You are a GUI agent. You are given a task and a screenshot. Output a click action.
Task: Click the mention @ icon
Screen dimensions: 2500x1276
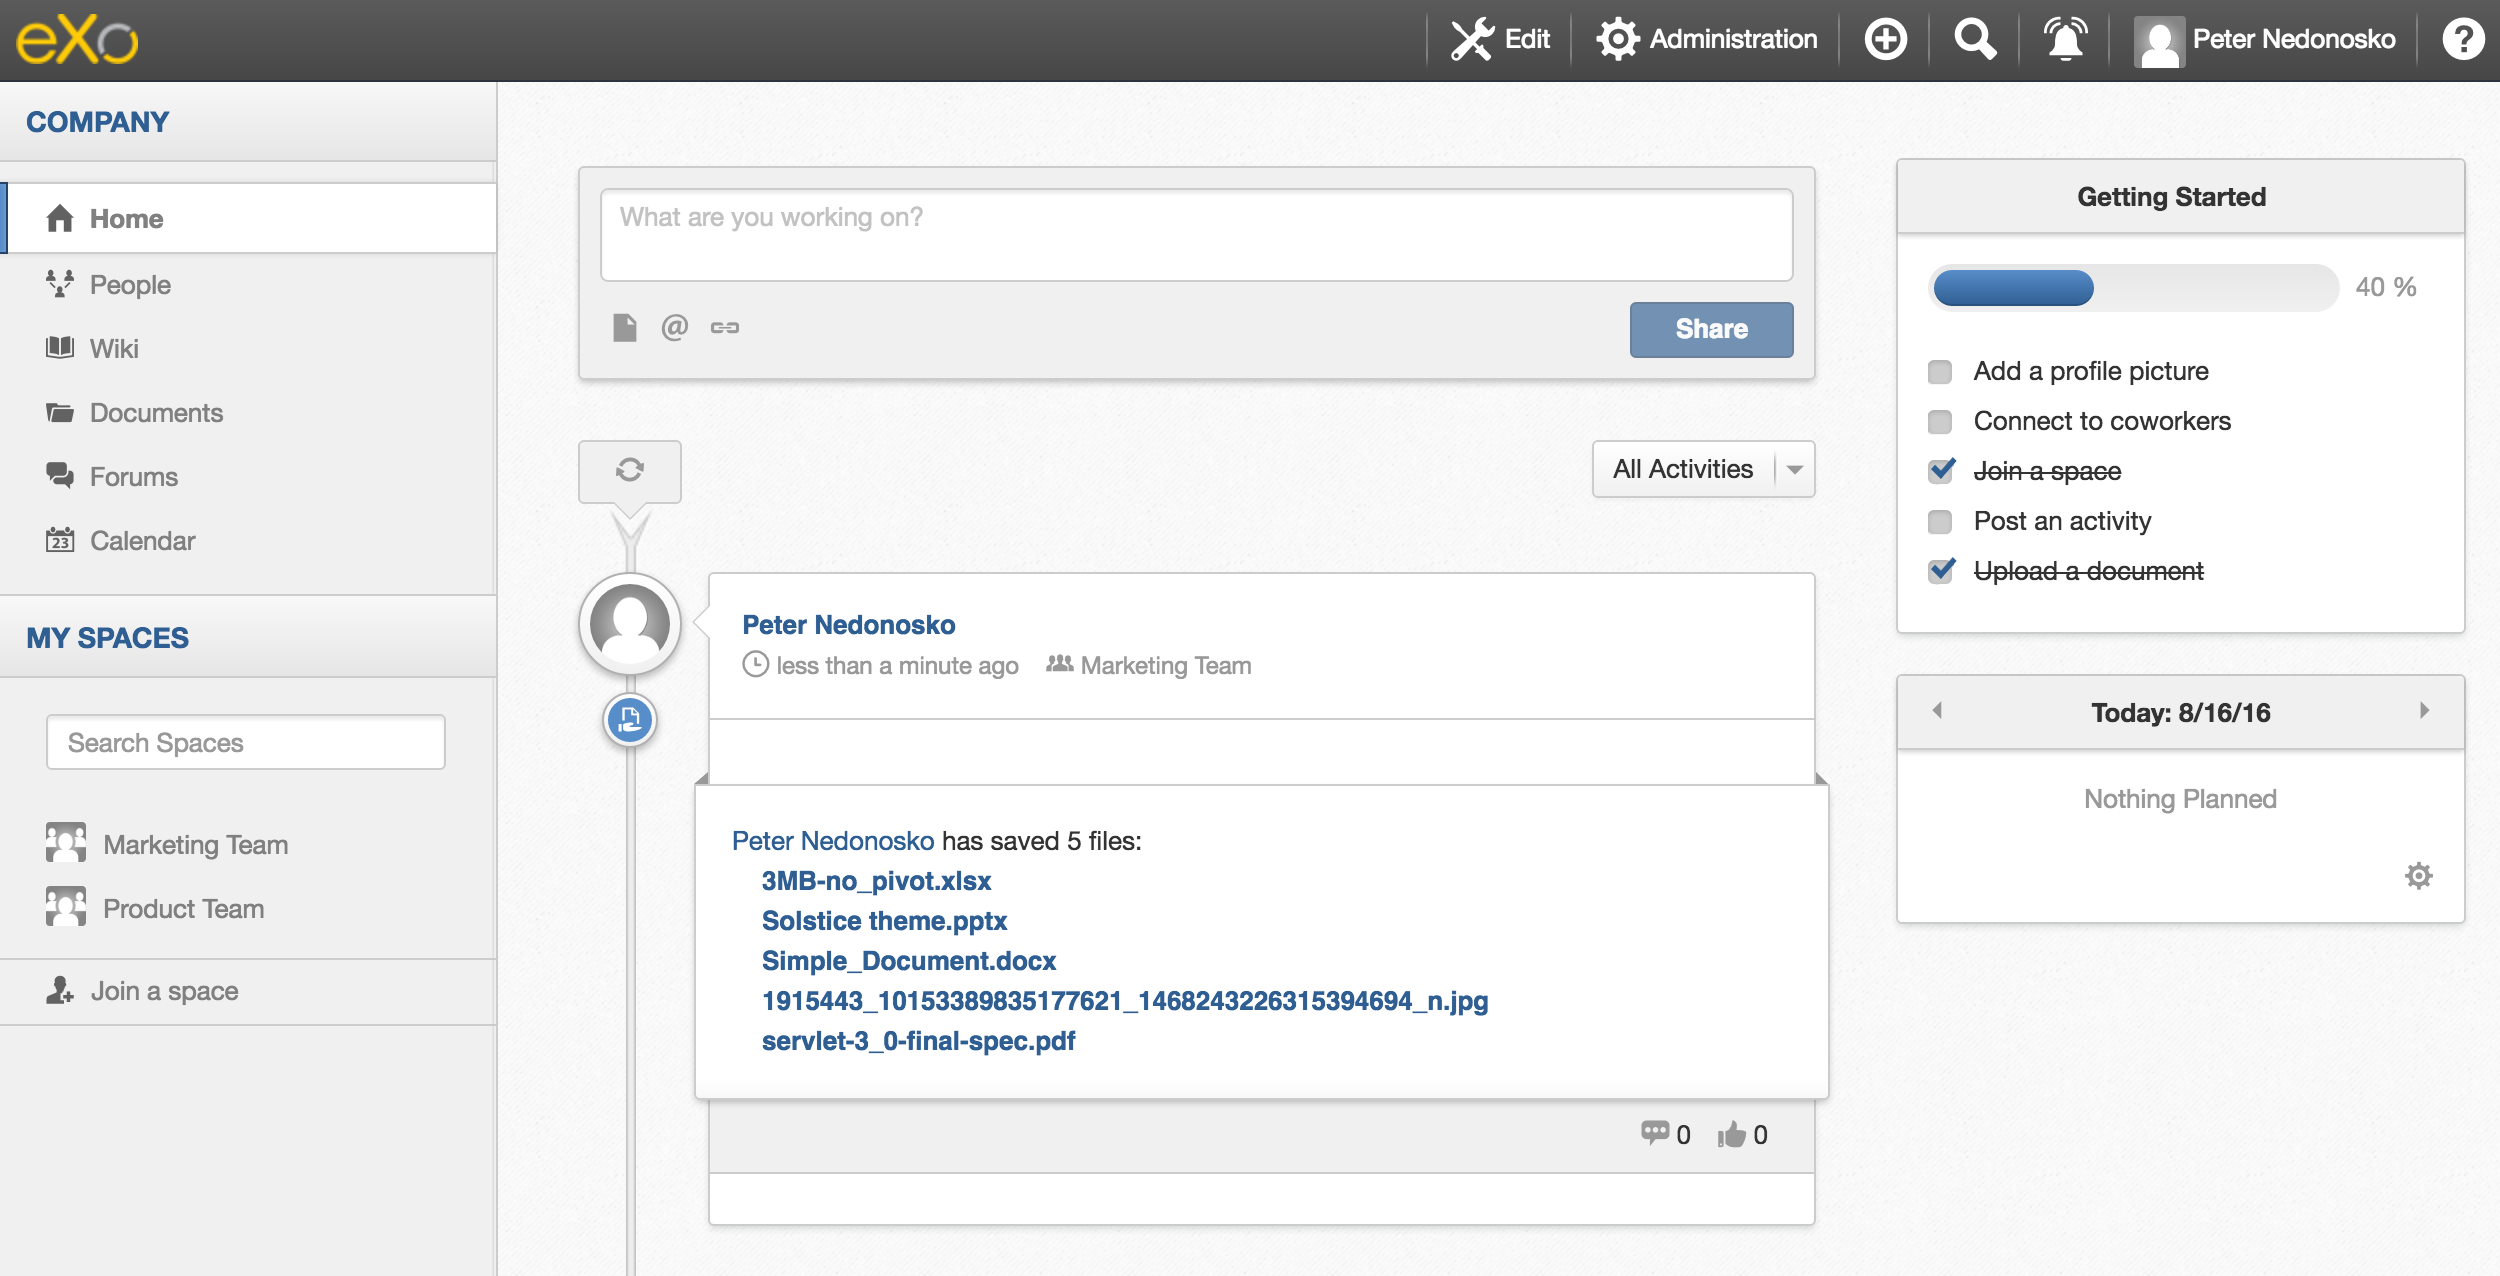[675, 327]
